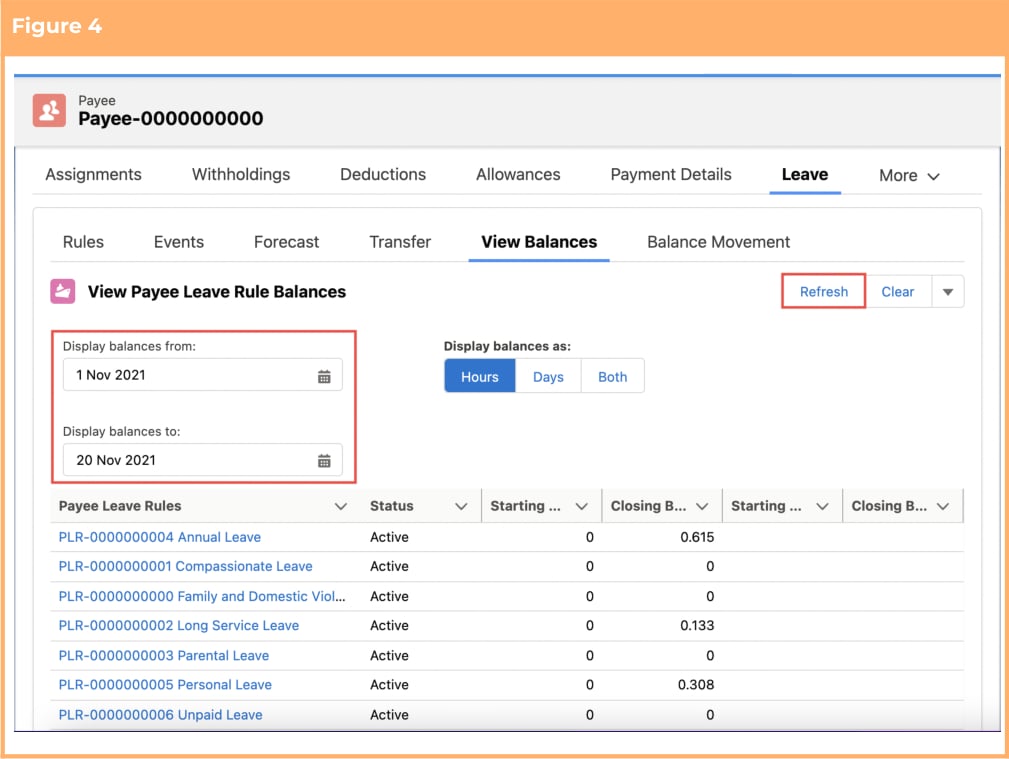Click Personal Leave closing balance 0.308
This screenshot has width=1009, height=759.
click(x=696, y=685)
